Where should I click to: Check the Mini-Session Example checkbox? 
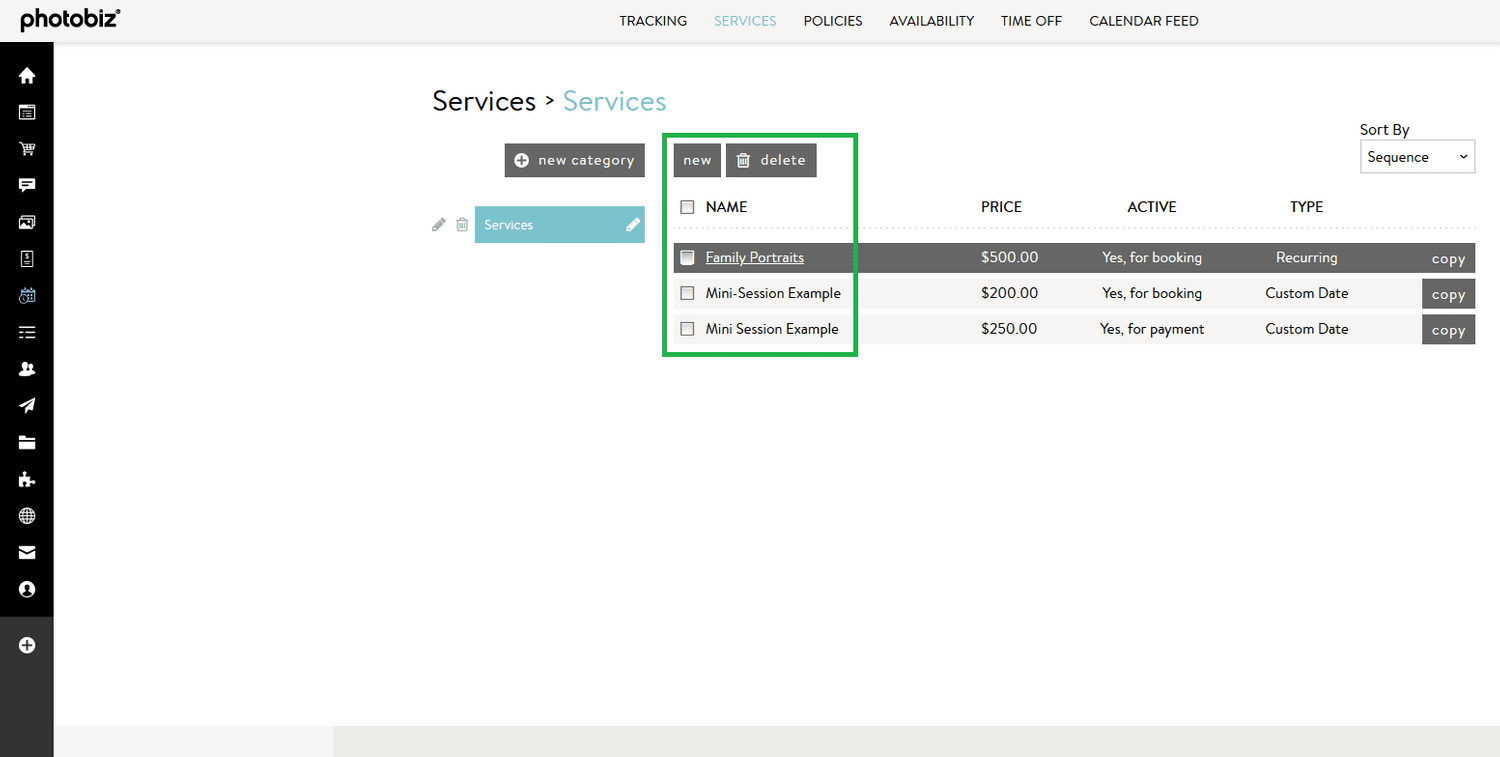(687, 293)
